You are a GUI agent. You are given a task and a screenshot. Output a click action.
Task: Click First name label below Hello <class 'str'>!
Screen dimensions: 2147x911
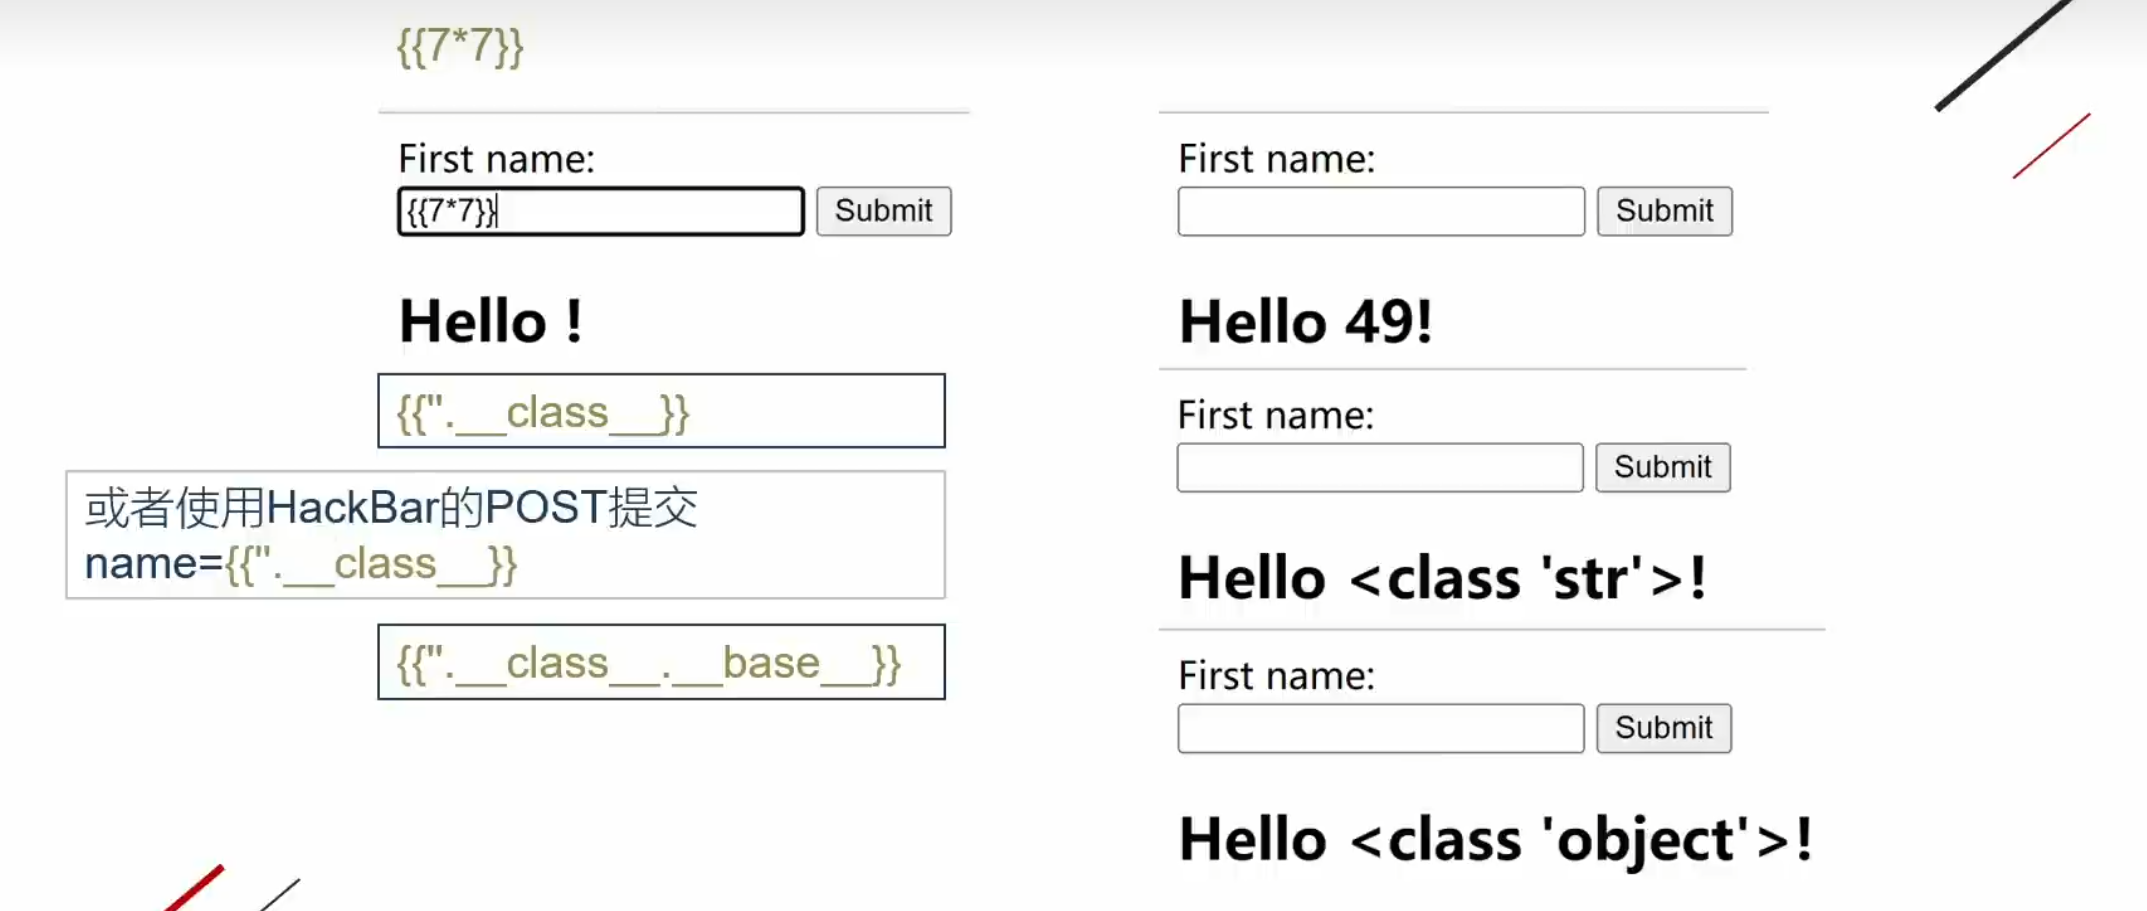[1276, 676]
